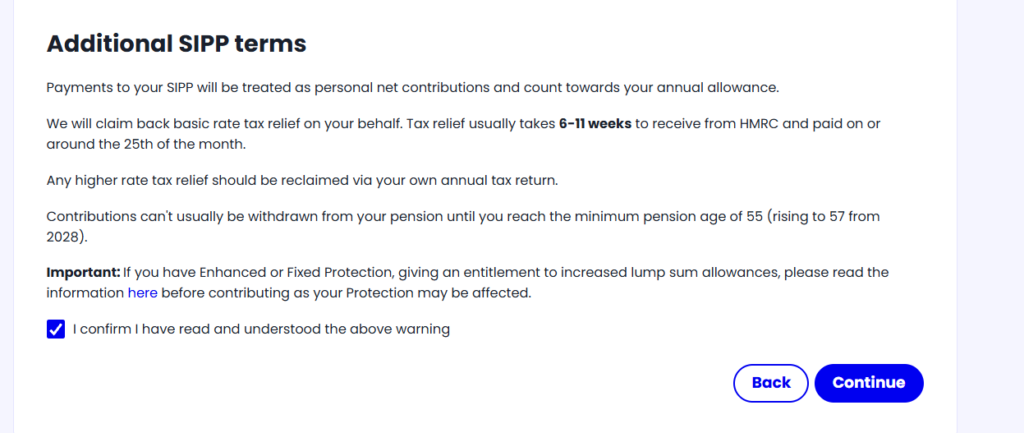The image size is (1024, 433).
Task: Click the 'around the 25th of the month' line
Action: (x=146, y=144)
